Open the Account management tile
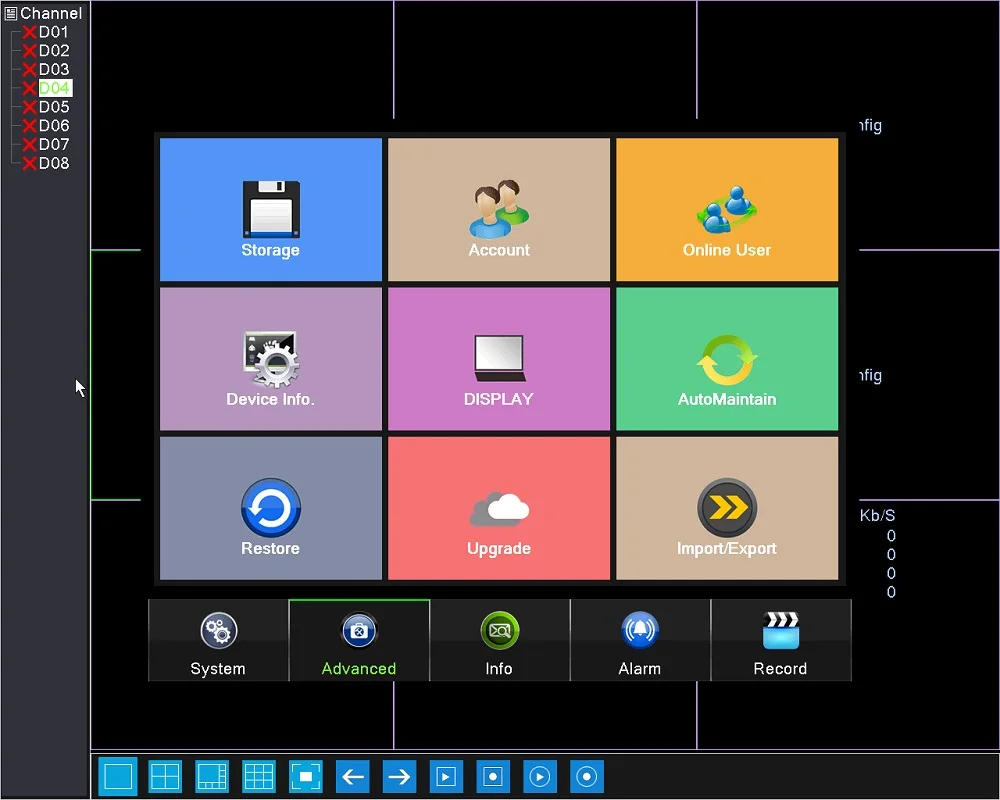The width and height of the screenshot is (1000, 800). point(499,209)
